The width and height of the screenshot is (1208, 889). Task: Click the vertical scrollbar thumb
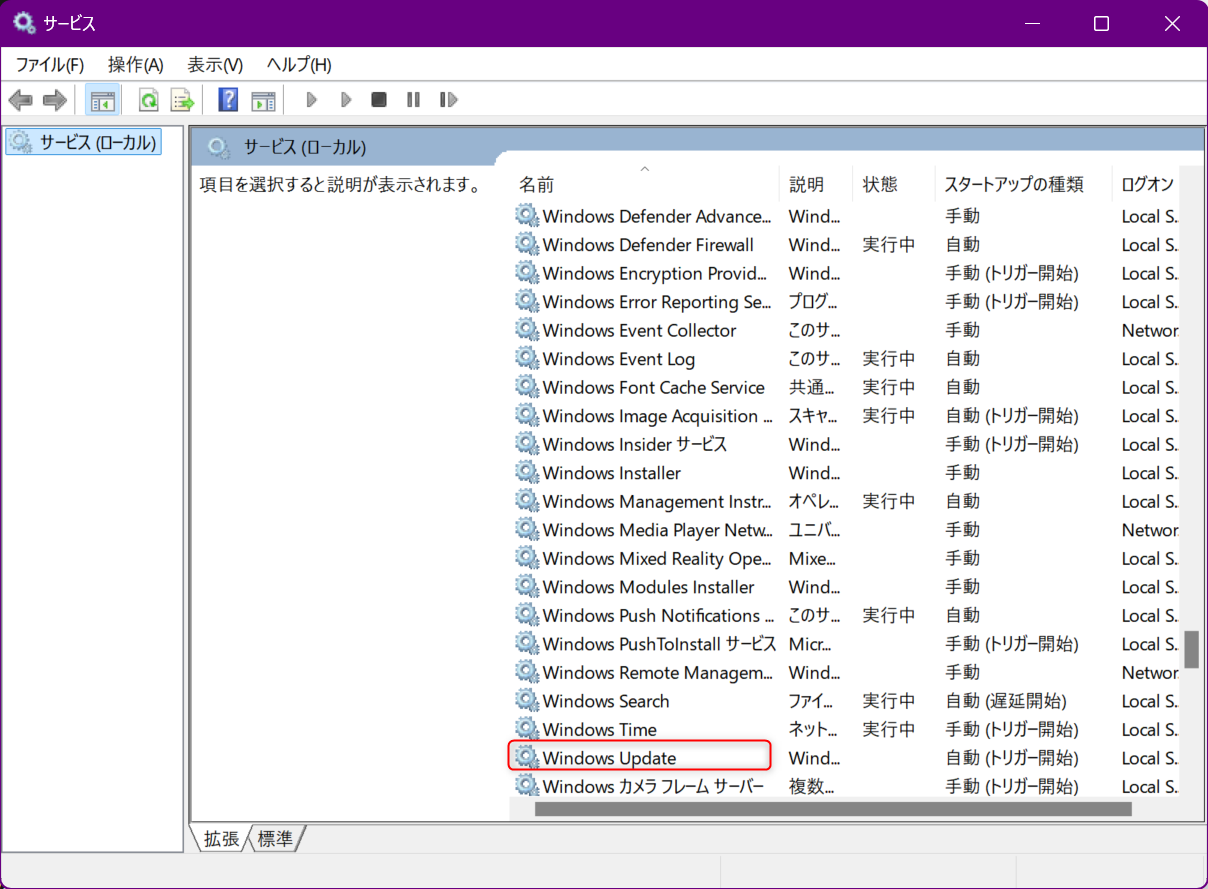pyautogui.click(x=1191, y=649)
